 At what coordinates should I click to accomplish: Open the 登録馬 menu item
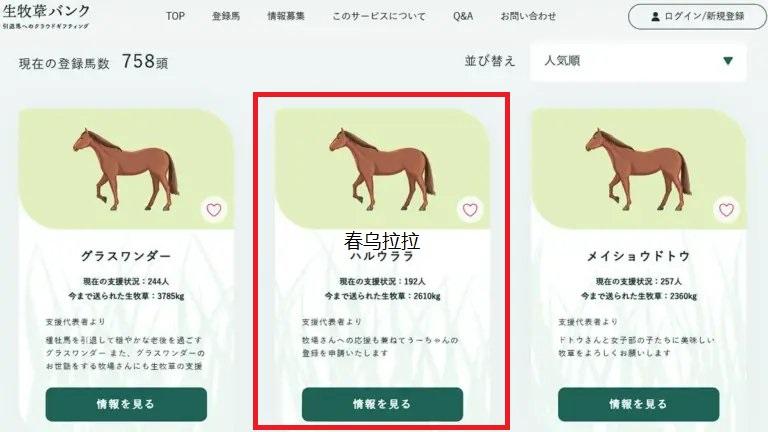point(226,16)
